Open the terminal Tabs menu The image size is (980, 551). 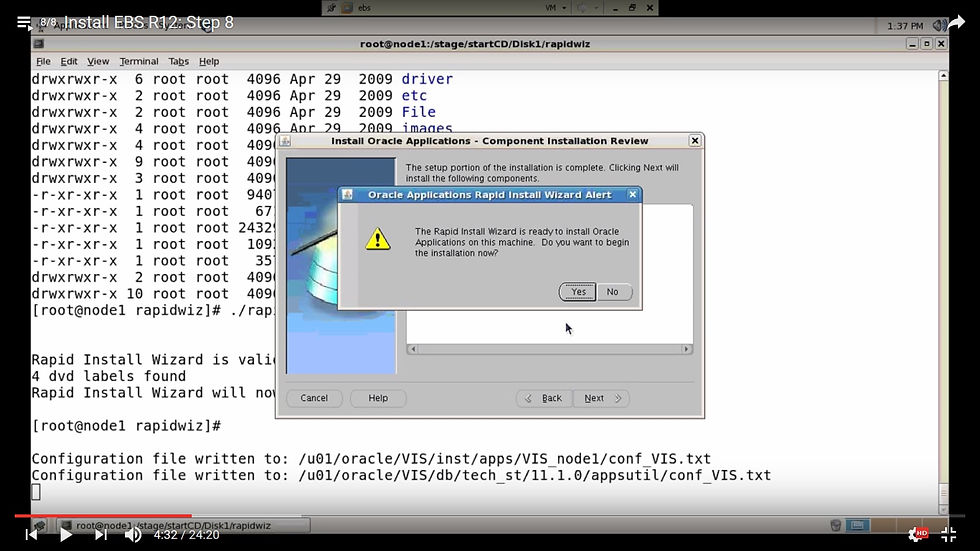point(178,61)
